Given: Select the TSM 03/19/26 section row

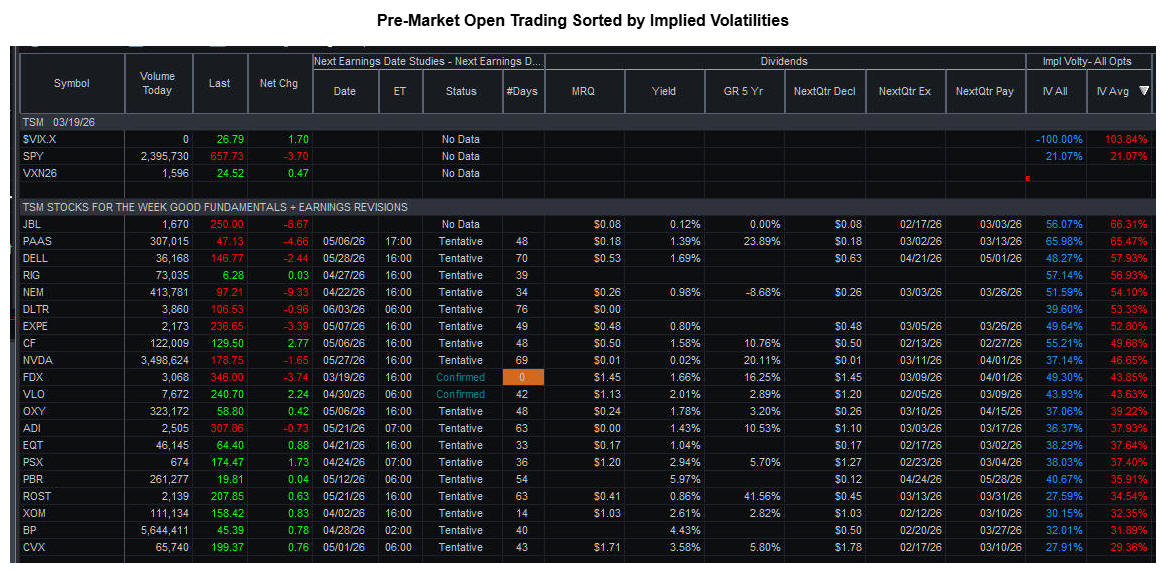Looking at the screenshot, I should (60, 121).
